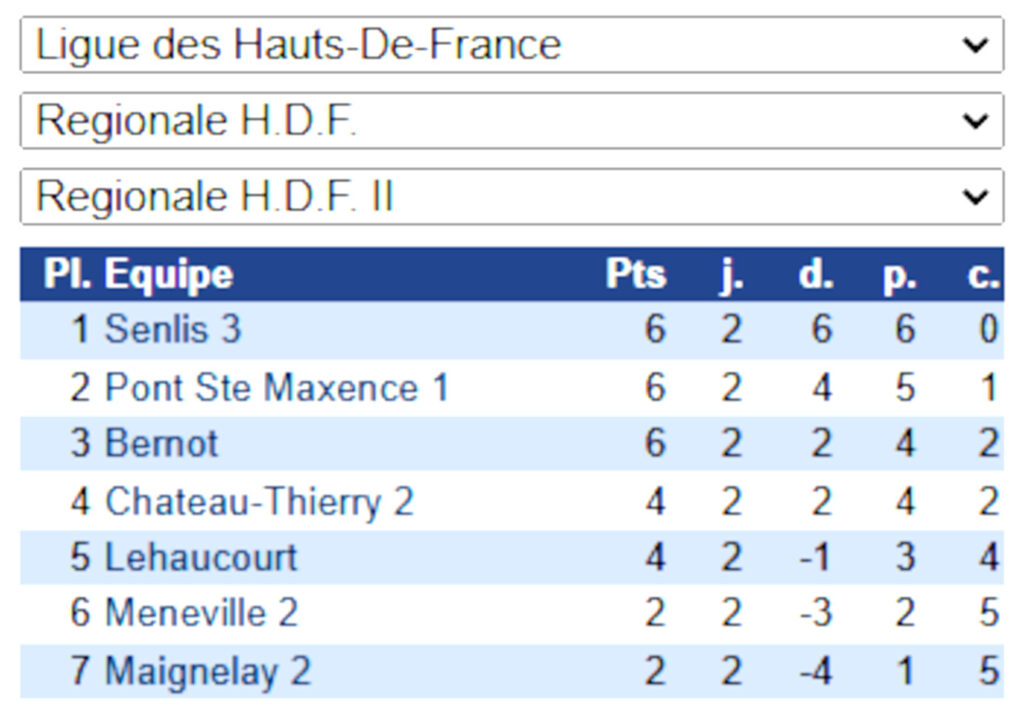This screenshot has width=1024, height=713.
Task: Expand the Regionale H.D.F. dropdown
Action: pos(512,120)
